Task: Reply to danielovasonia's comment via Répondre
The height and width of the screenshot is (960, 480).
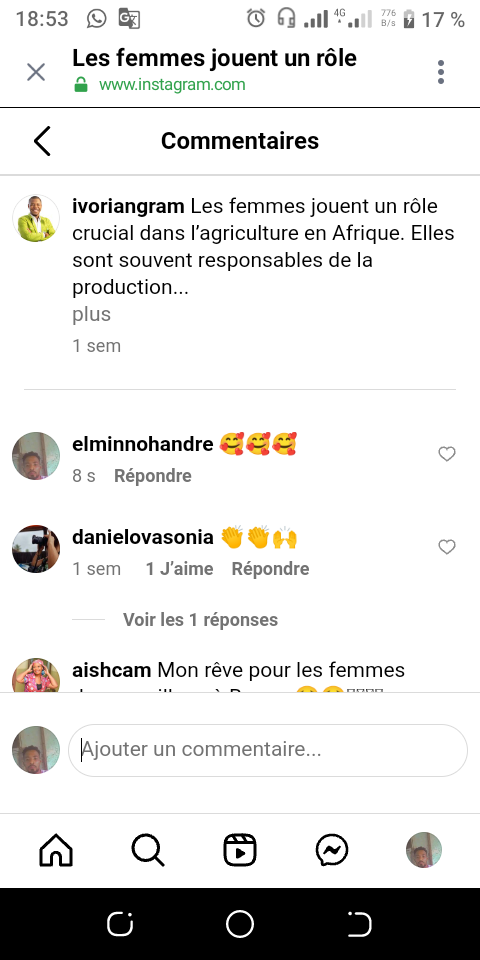Action: pyautogui.click(x=270, y=569)
